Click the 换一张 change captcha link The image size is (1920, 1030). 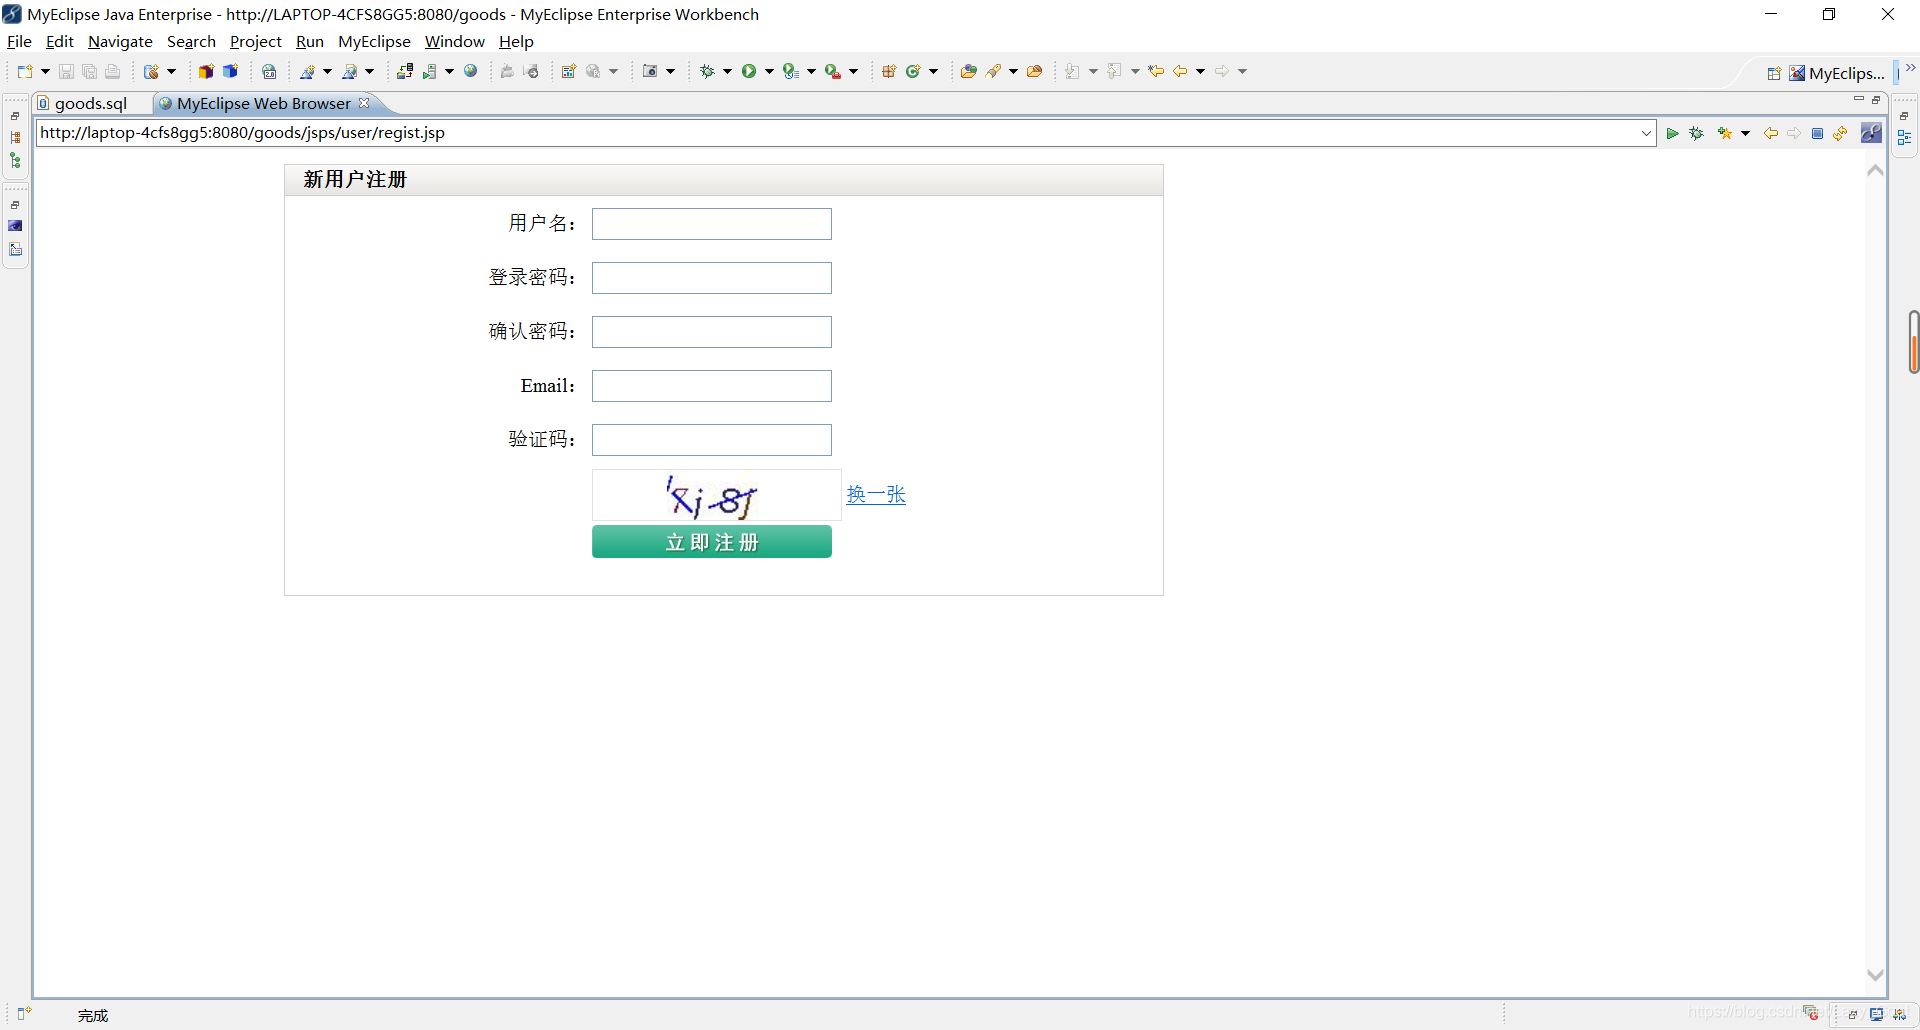tap(876, 494)
